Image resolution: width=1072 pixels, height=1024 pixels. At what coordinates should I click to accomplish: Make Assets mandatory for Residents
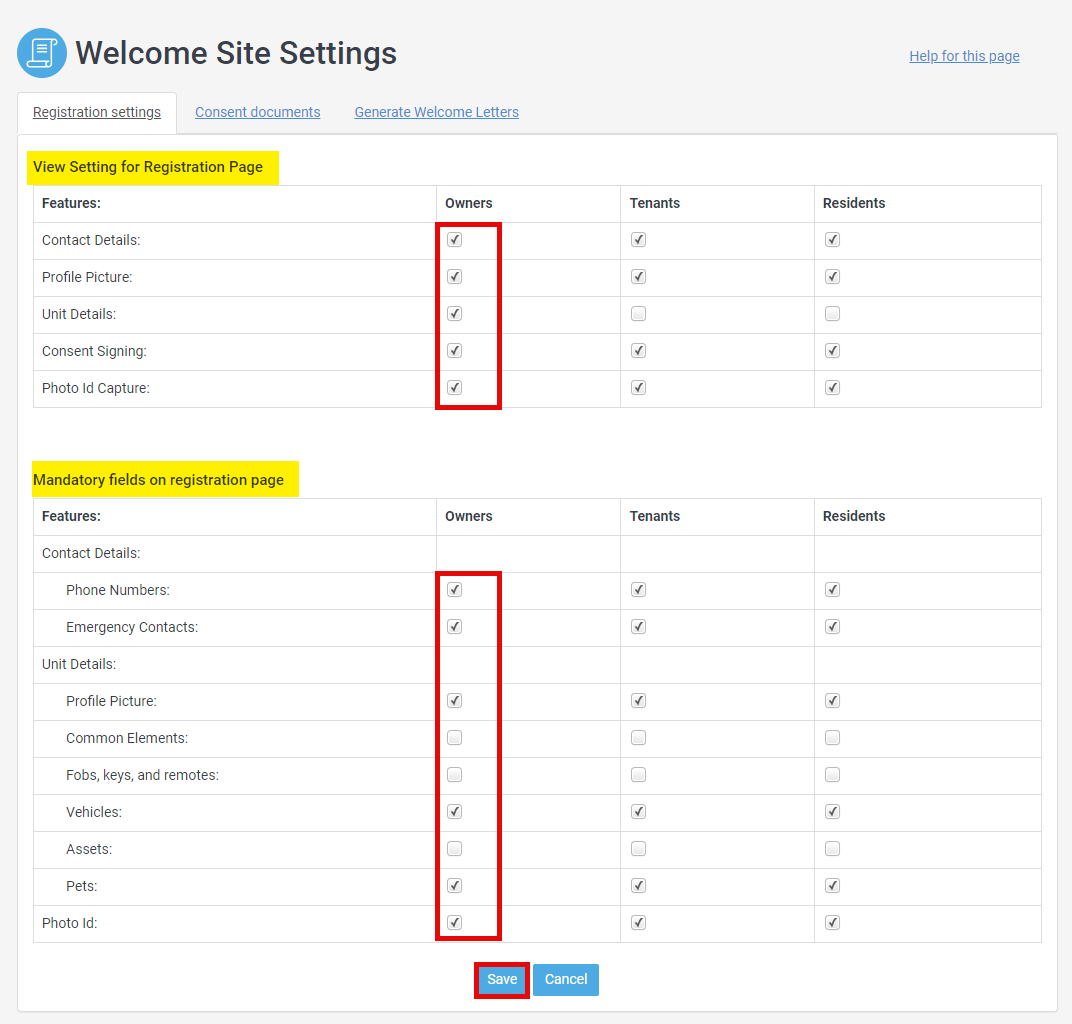pos(832,849)
